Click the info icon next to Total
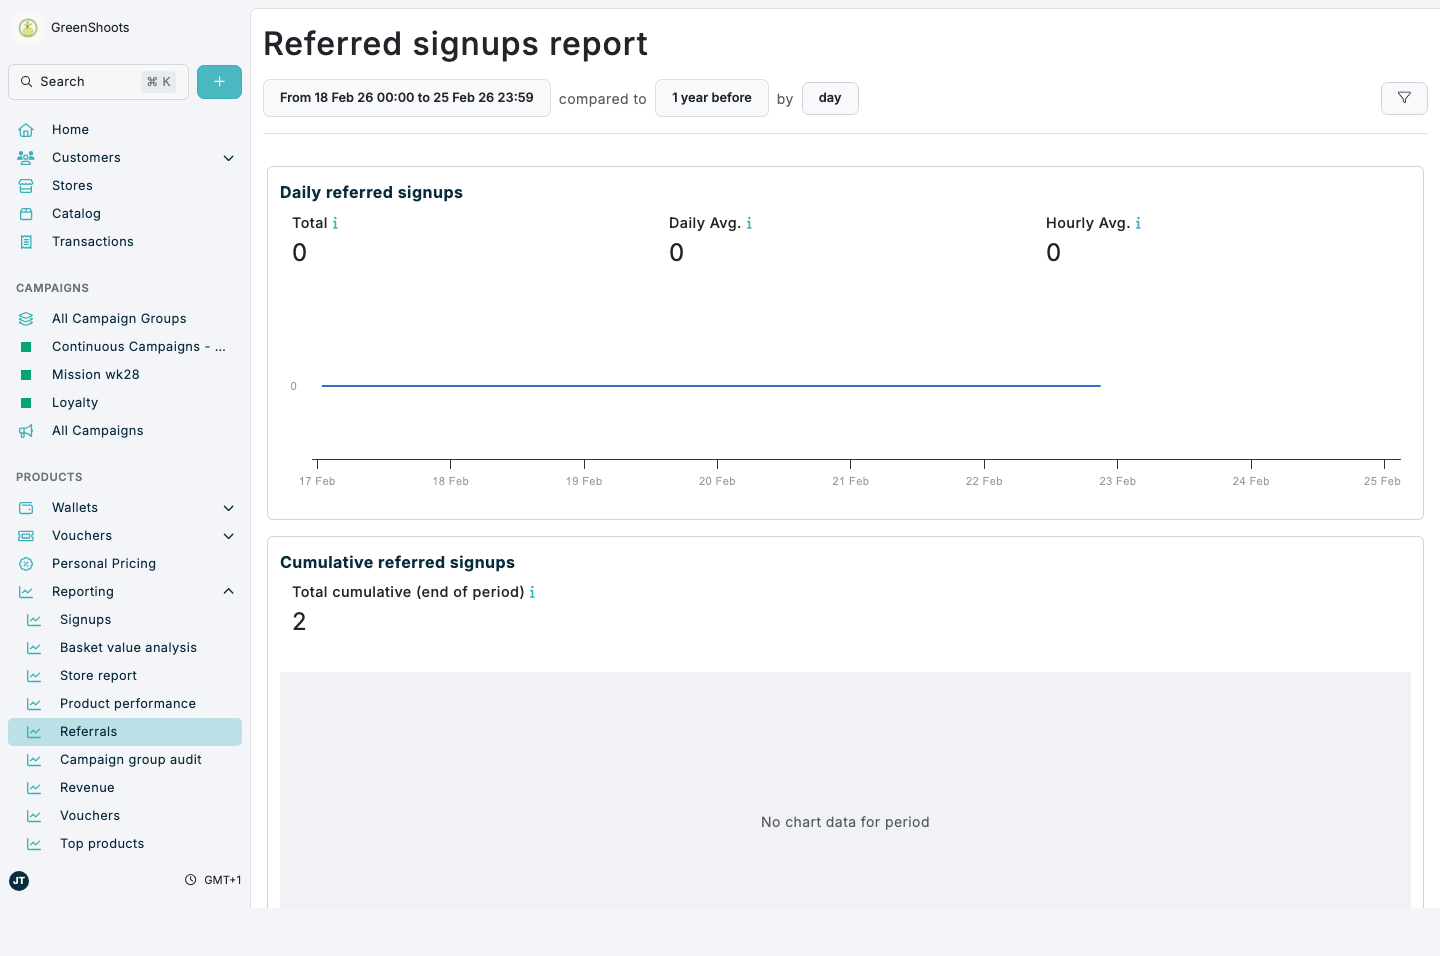 (335, 223)
